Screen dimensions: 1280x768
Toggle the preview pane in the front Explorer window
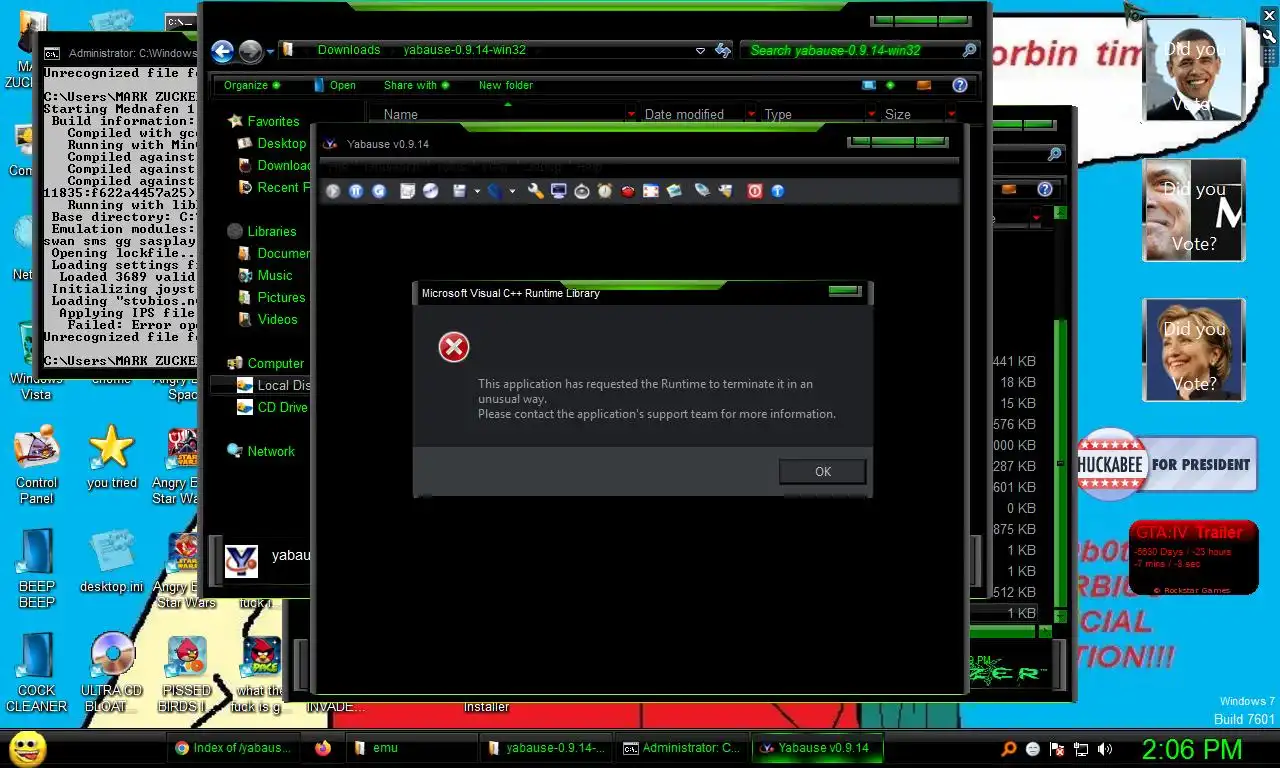[x=924, y=85]
